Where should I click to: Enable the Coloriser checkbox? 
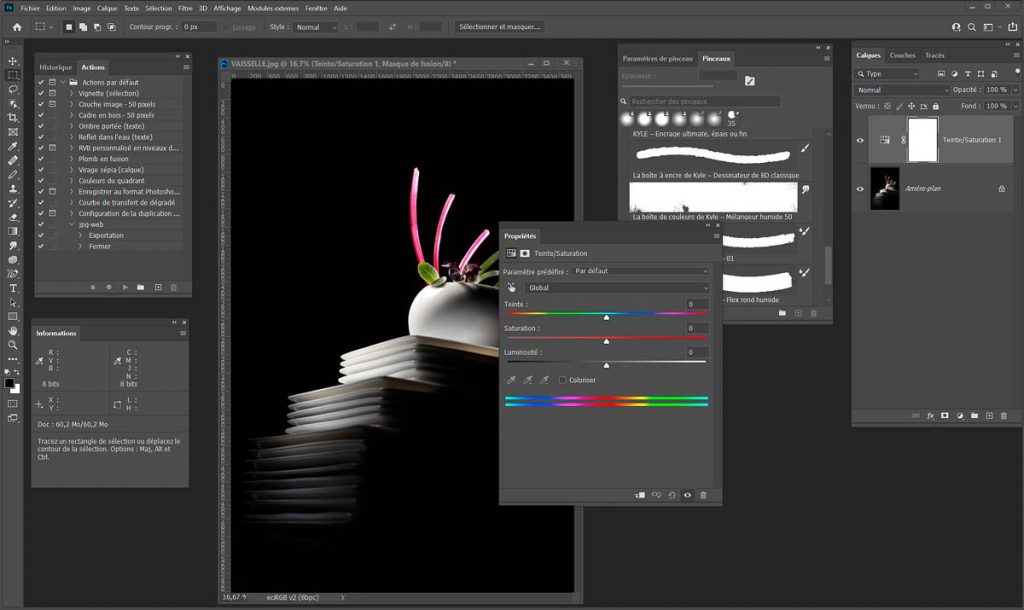tap(562, 380)
